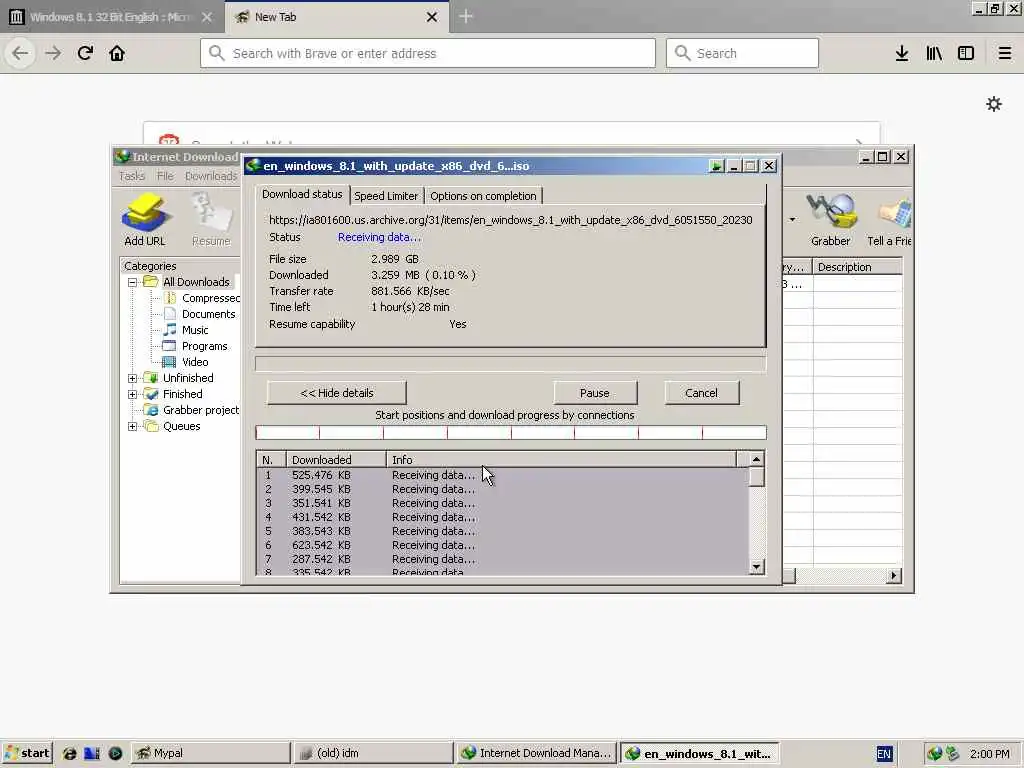Open the Grabber tool in IDM toolbar

[x=830, y=219]
